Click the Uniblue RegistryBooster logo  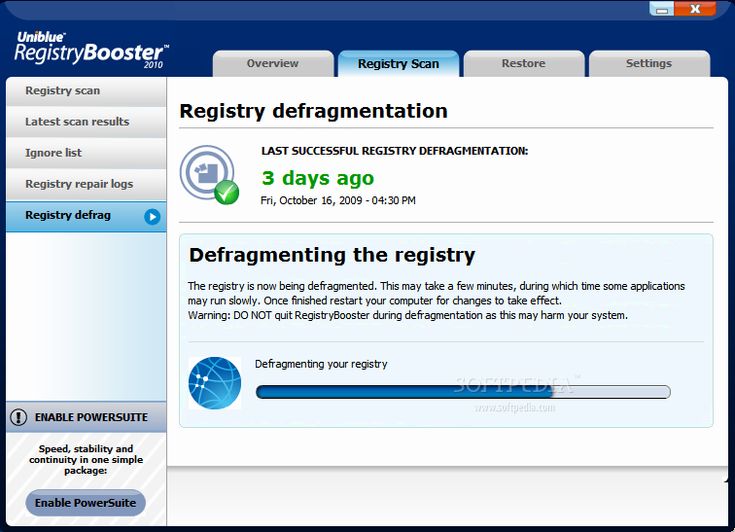(91, 50)
